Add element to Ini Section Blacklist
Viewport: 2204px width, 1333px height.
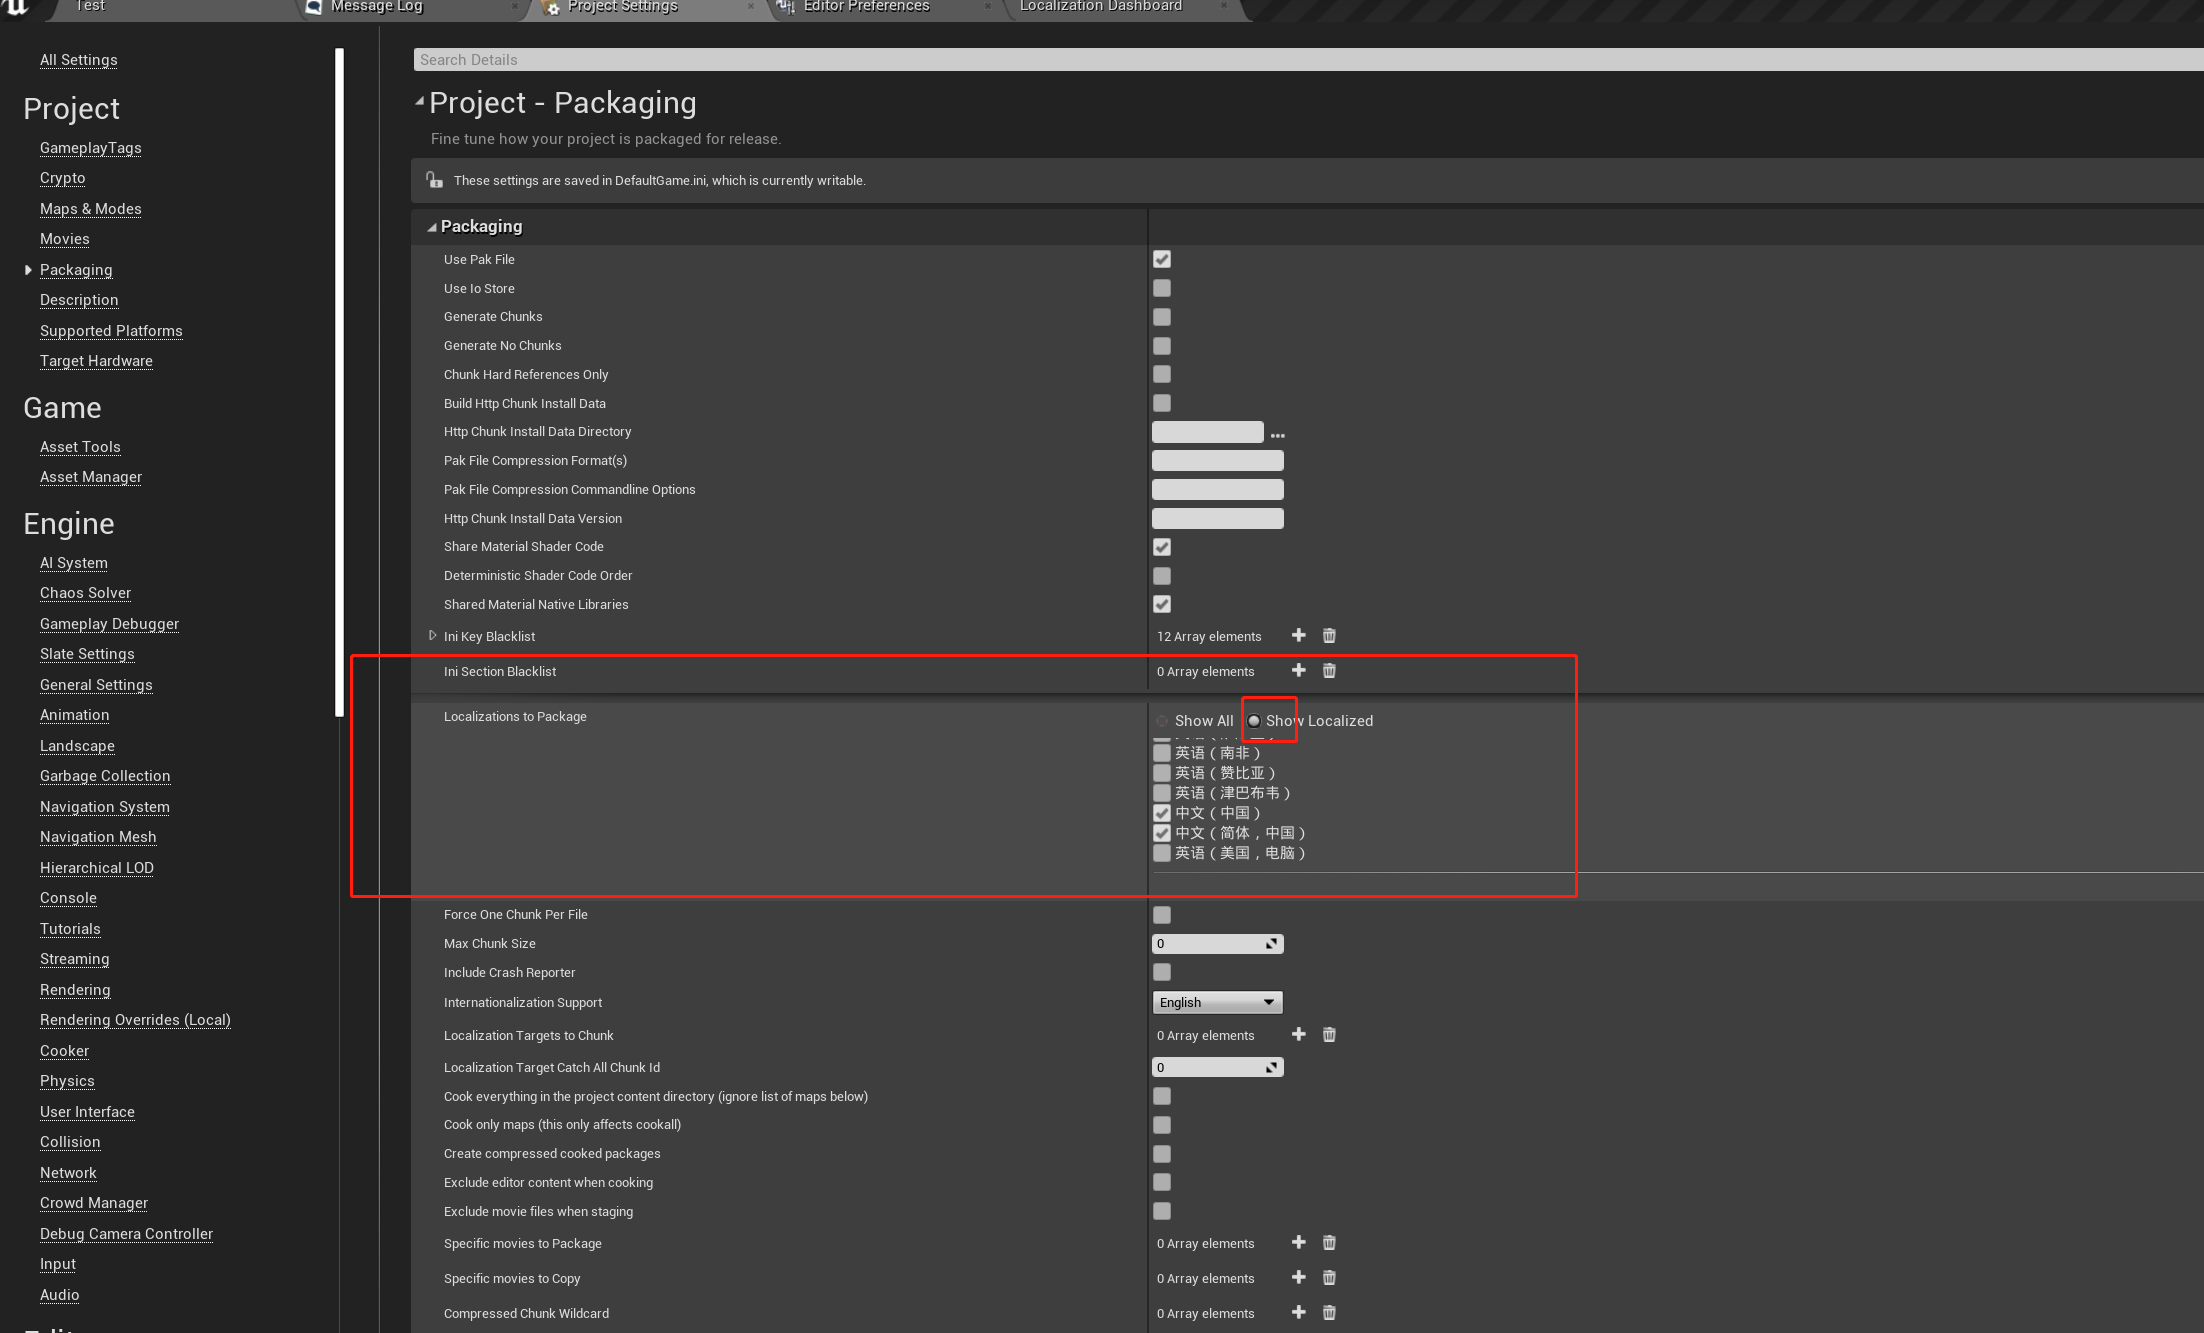click(x=1298, y=671)
